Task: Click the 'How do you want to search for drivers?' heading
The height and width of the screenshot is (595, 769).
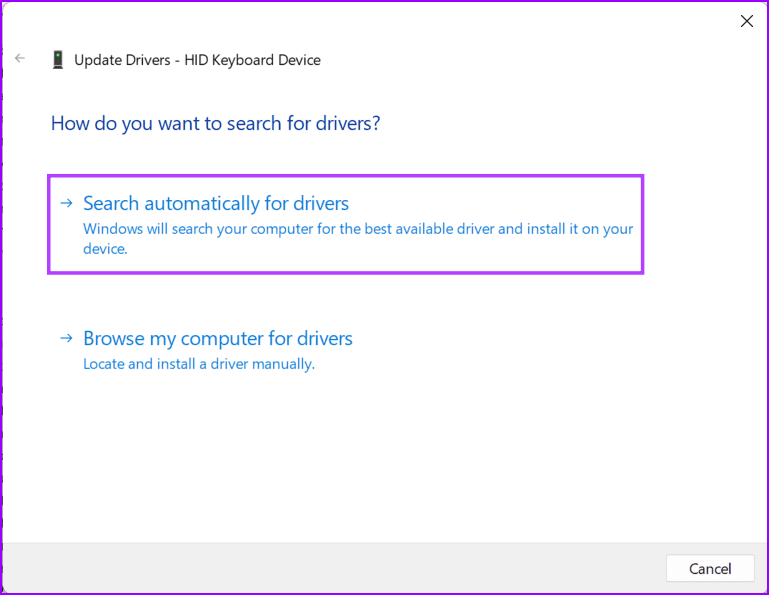Action: click(215, 123)
